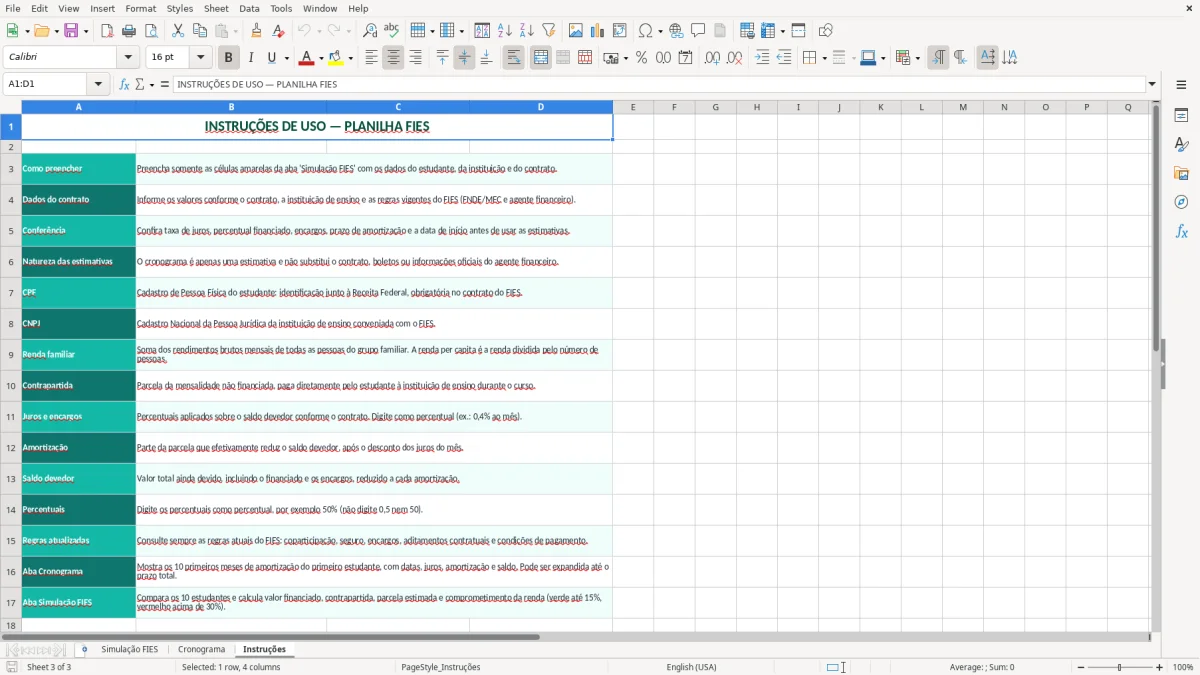Open Borders dropdown arrow

pos(823,58)
